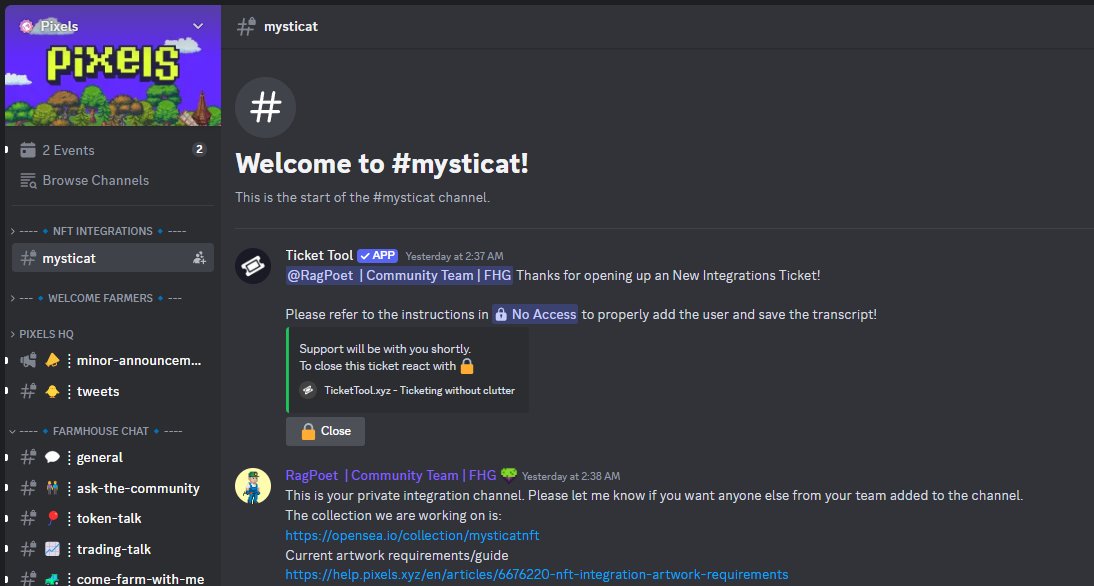Select the mysticat channel in sidebar
Screen dimensions: 1094x586
[113, 258]
